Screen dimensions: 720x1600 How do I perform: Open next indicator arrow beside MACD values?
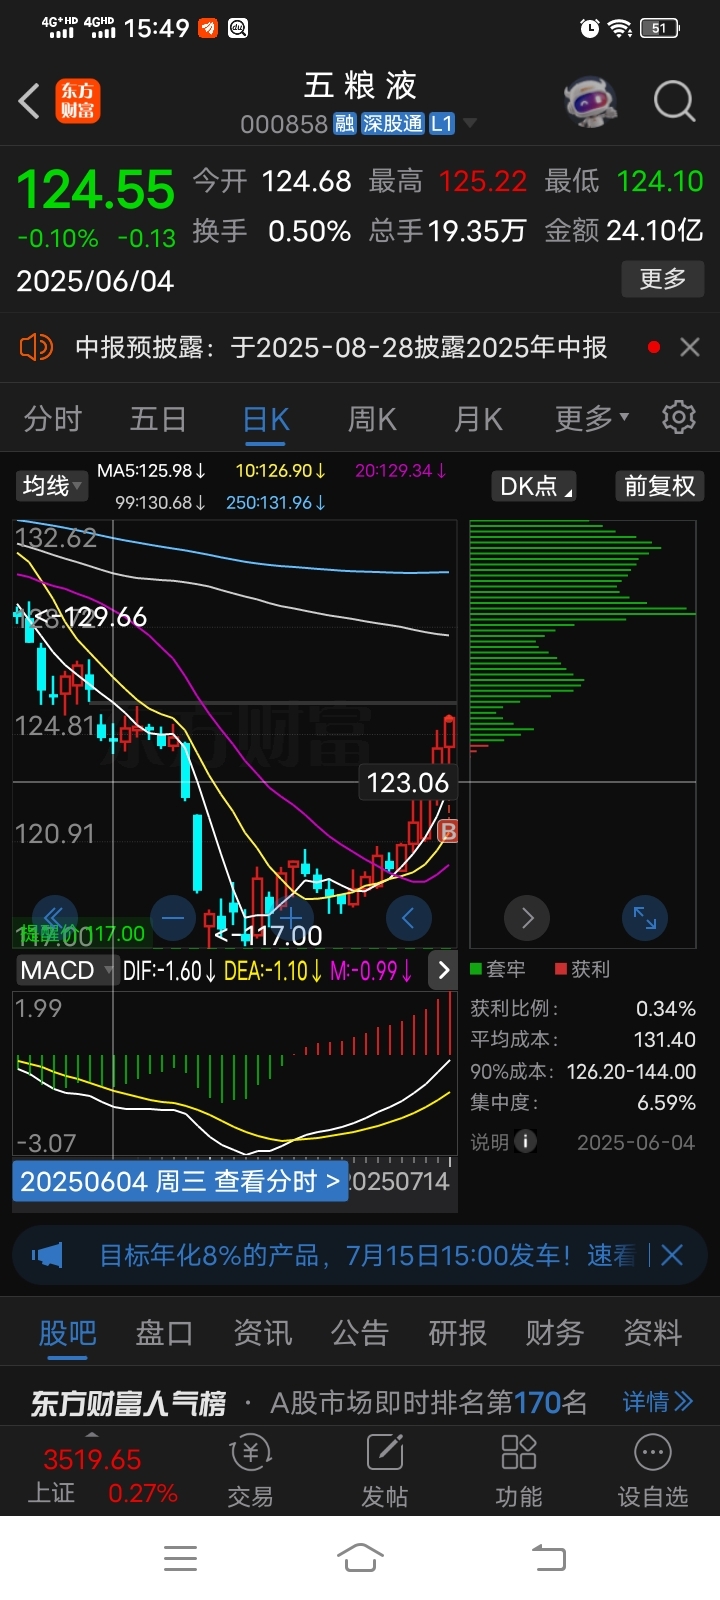[x=443, y=970]
